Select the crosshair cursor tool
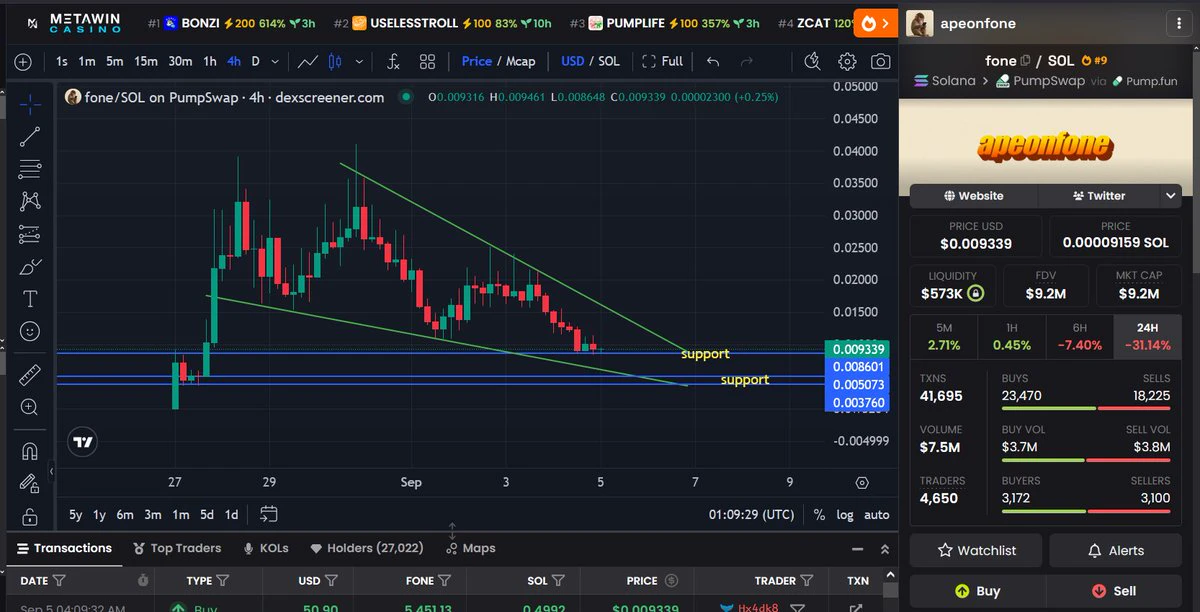The height and width of the screenshot is (612, 1200). tap(30, 103)
